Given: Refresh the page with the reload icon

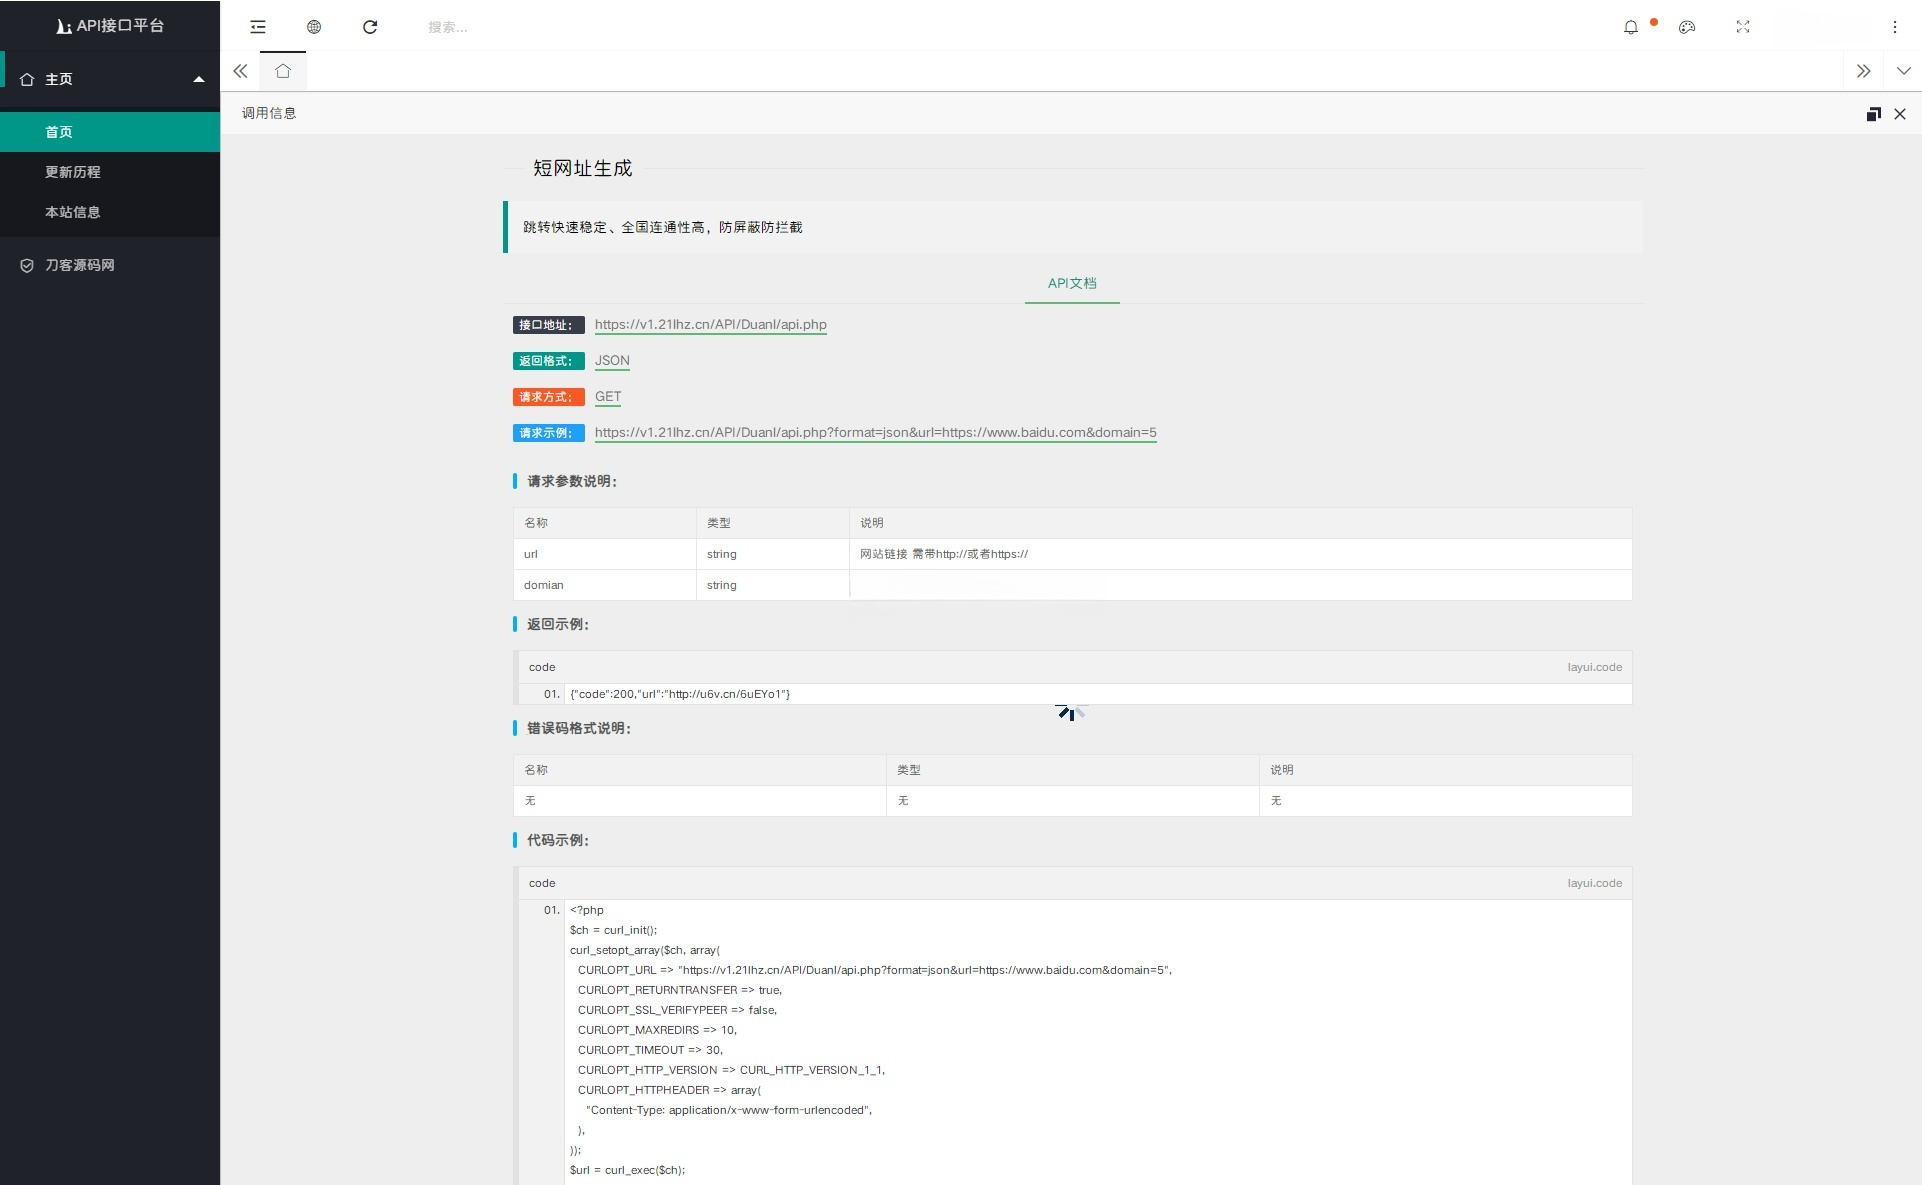Looking at the screenshot, I should point(370,27).
